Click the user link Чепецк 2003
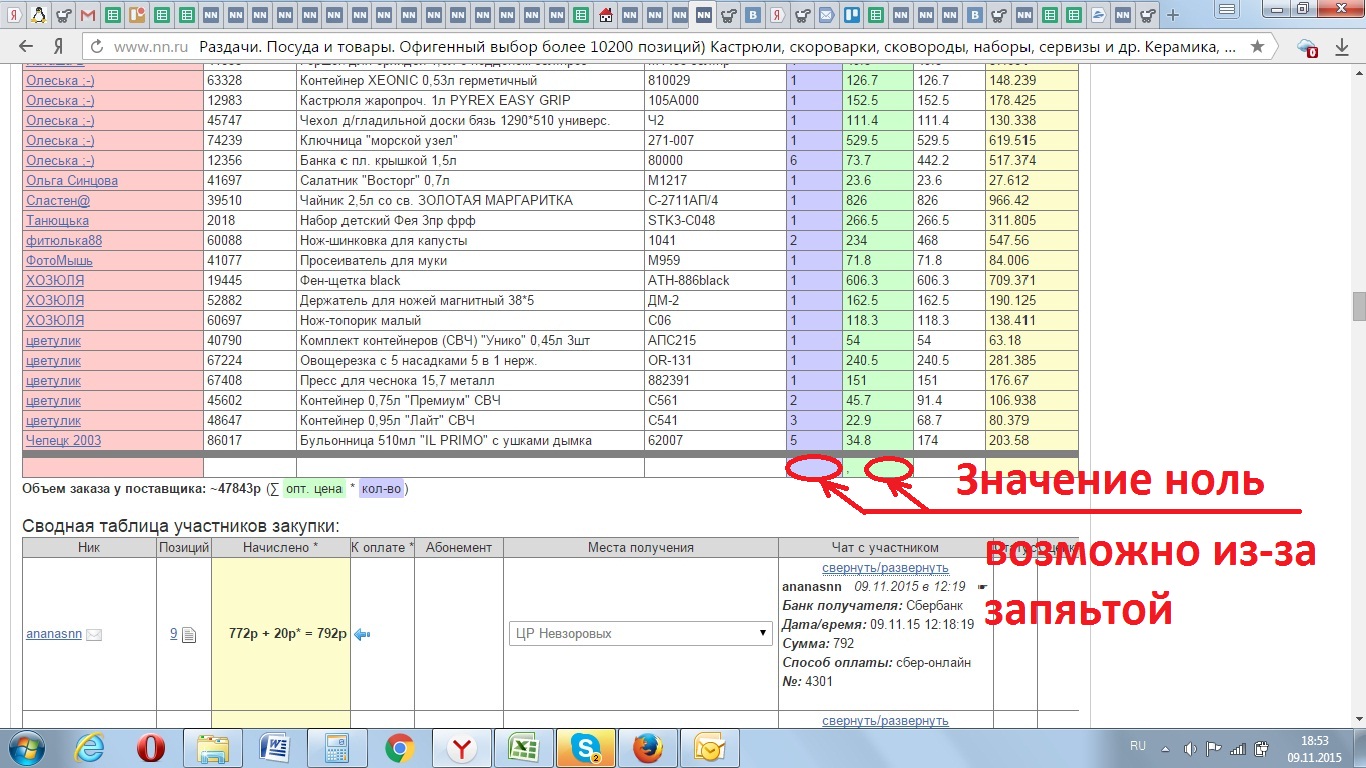 pyautogui.click(x=63, y=441)
